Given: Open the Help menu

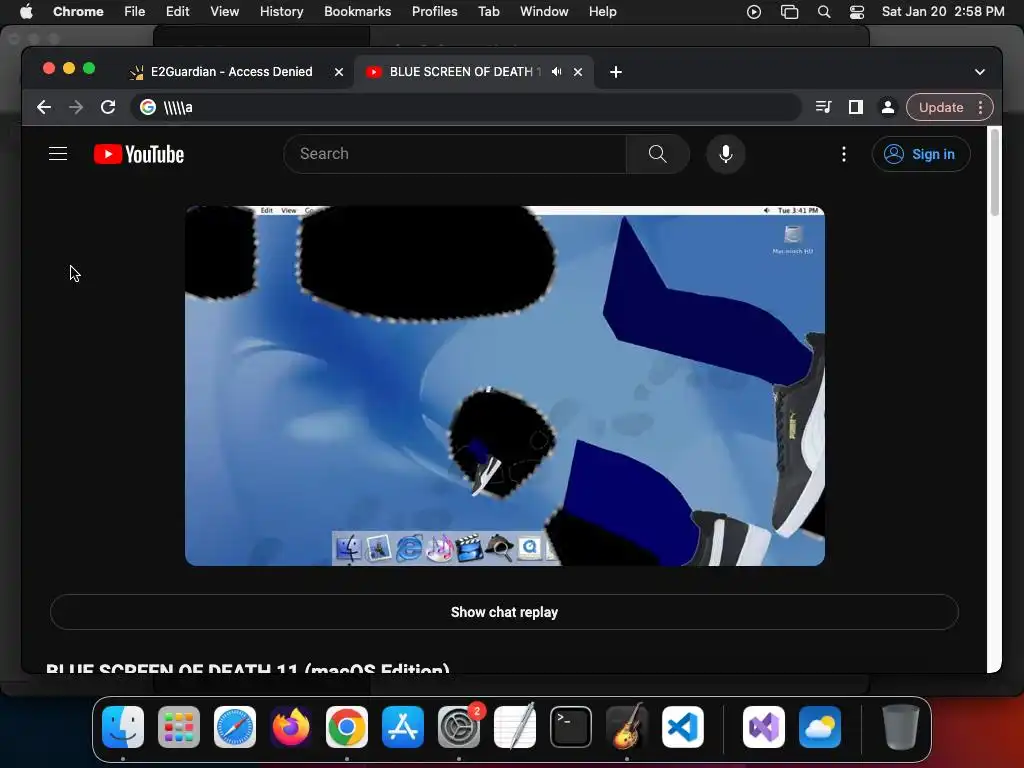Looking at the screenshot, I should (602, 12).
